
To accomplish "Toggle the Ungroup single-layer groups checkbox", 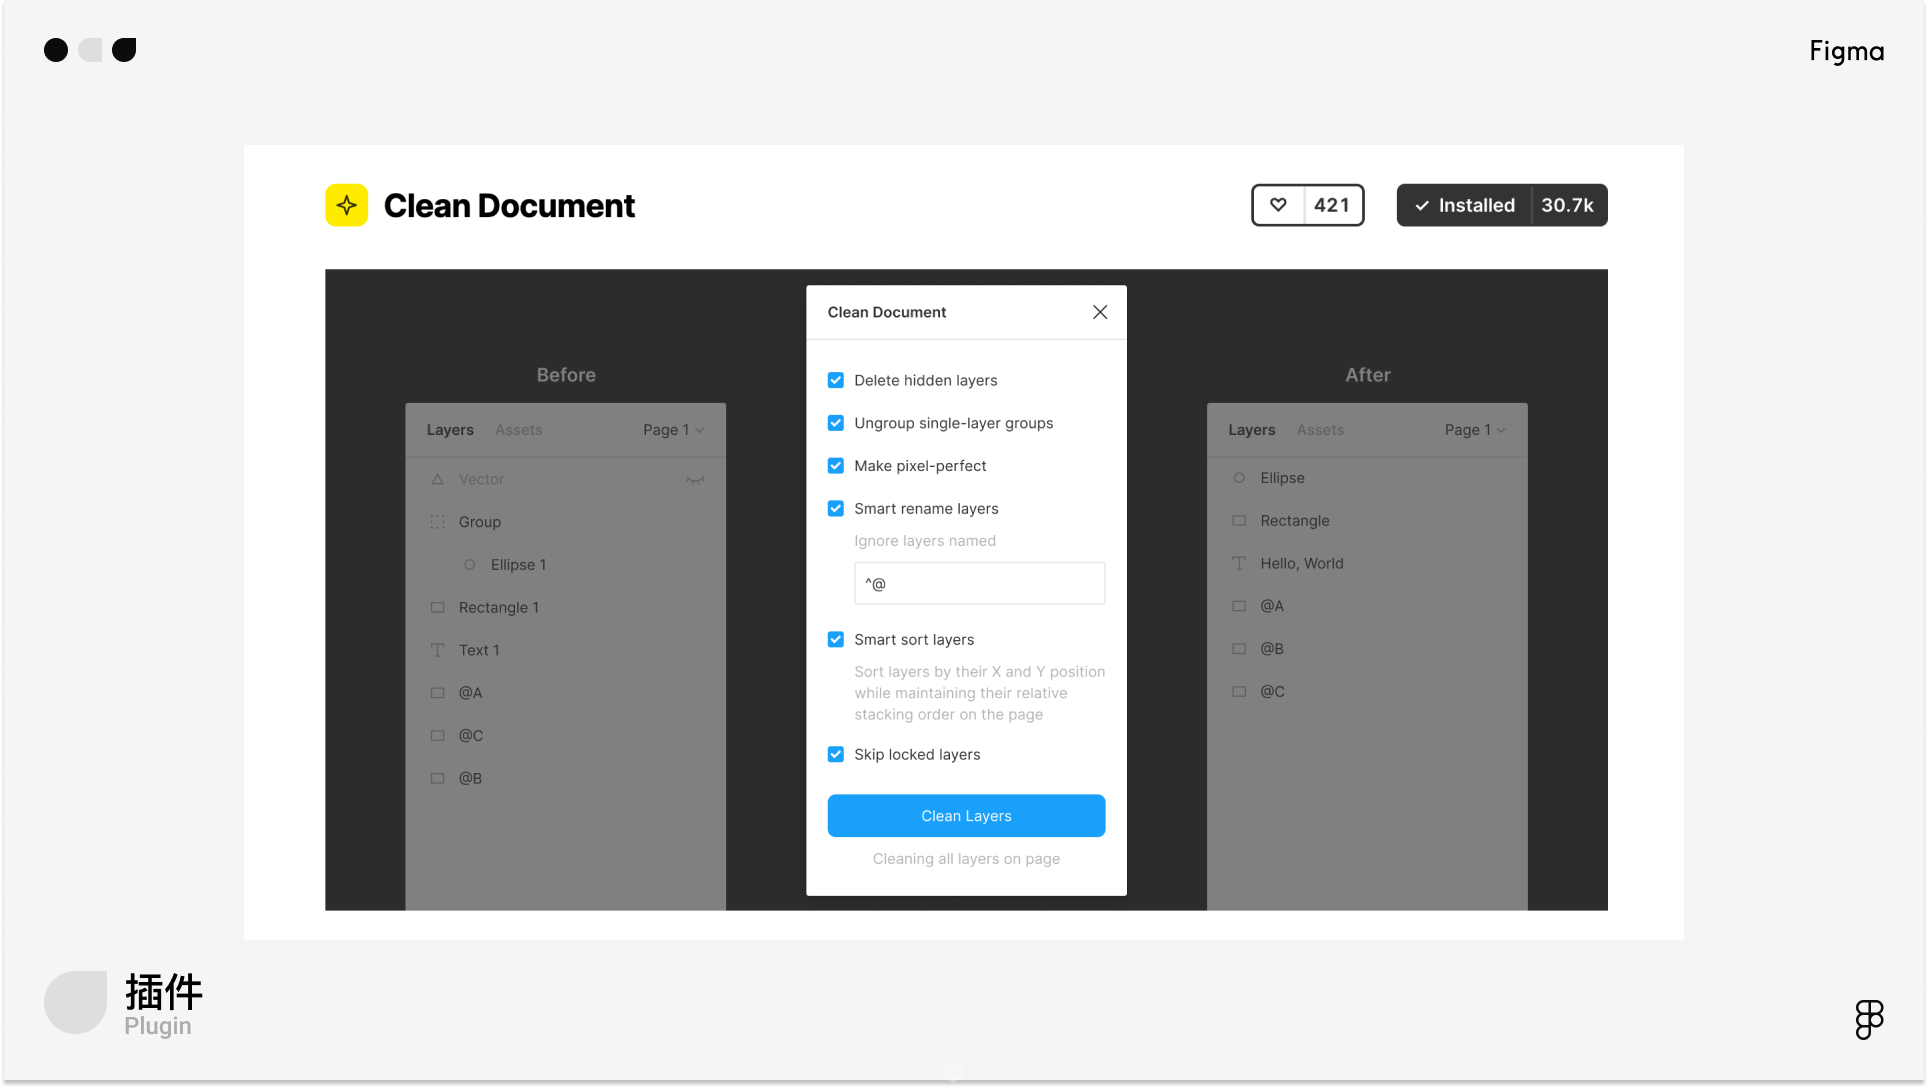I will pos(836,423).
